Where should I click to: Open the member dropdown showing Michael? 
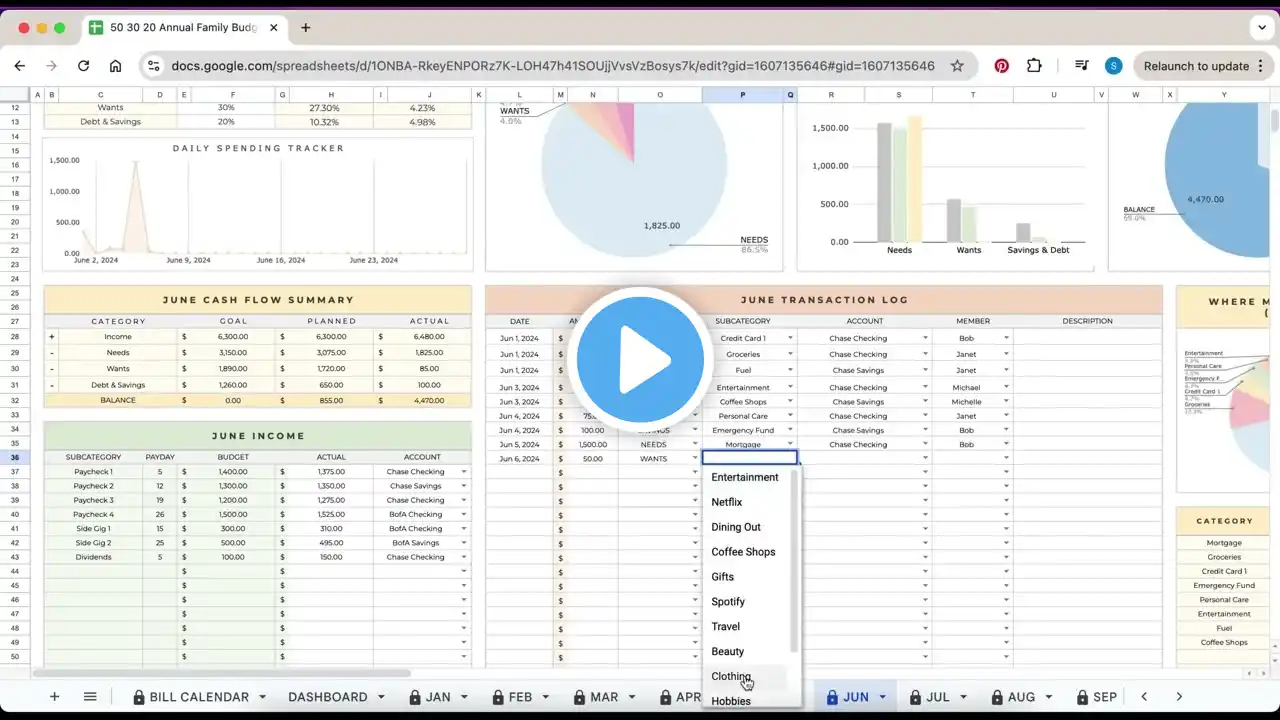pyautogui.click(x=1006, y=387)
